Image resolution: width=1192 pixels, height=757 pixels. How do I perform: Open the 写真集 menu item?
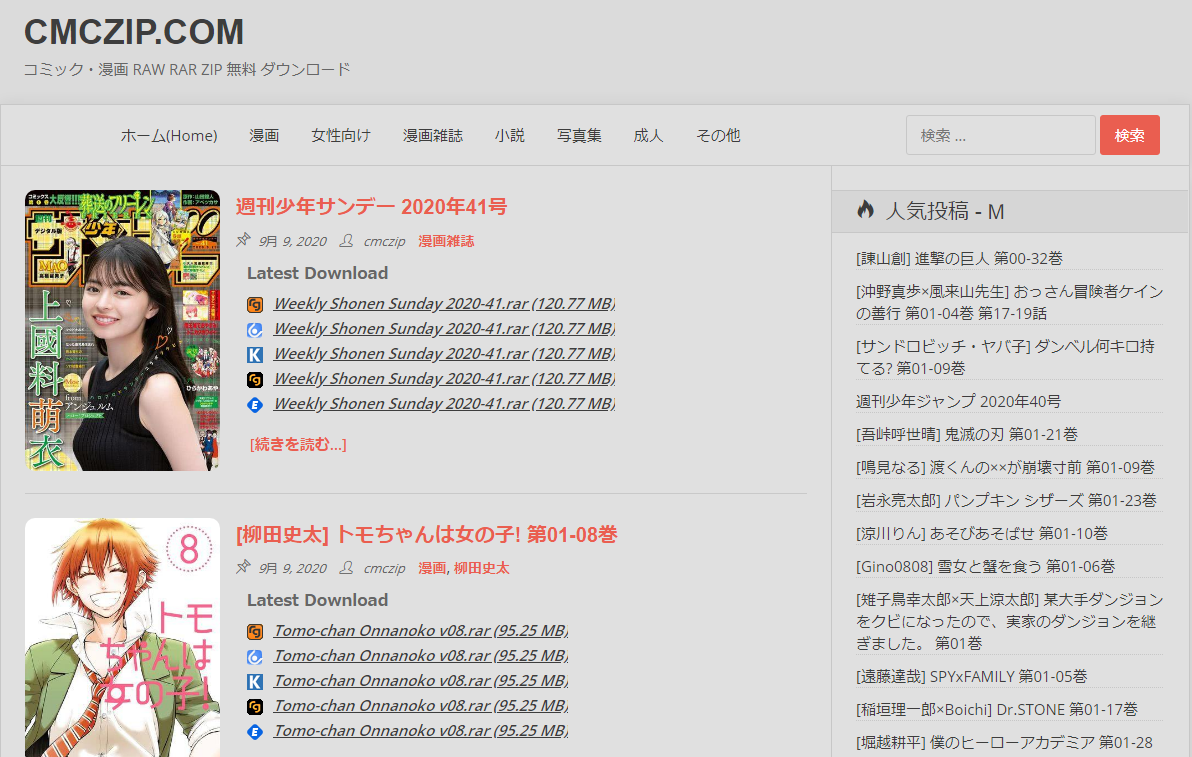(x=579, y=135)
